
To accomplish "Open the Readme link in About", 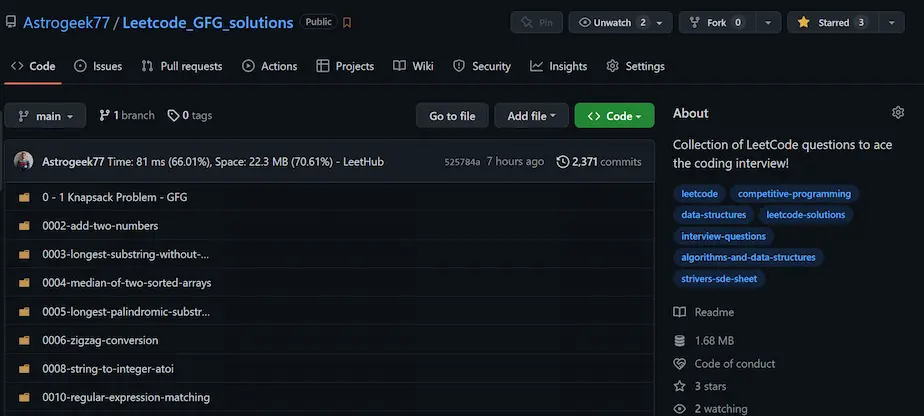I will [714, 312].
